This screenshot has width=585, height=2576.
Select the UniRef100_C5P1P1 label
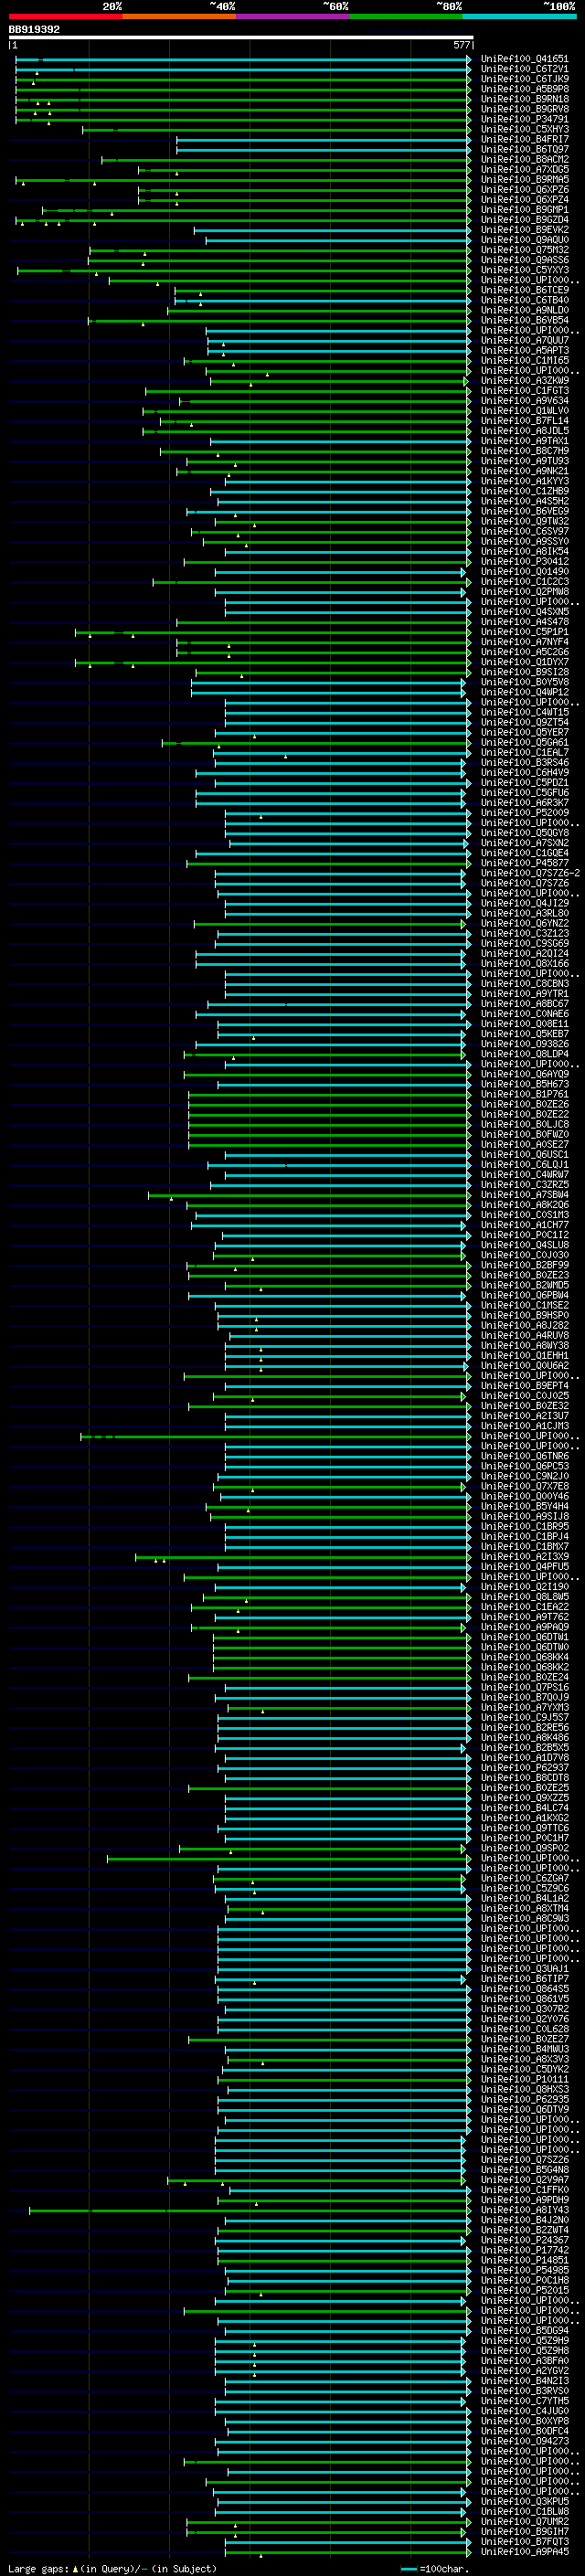click(x=525, y=632)
